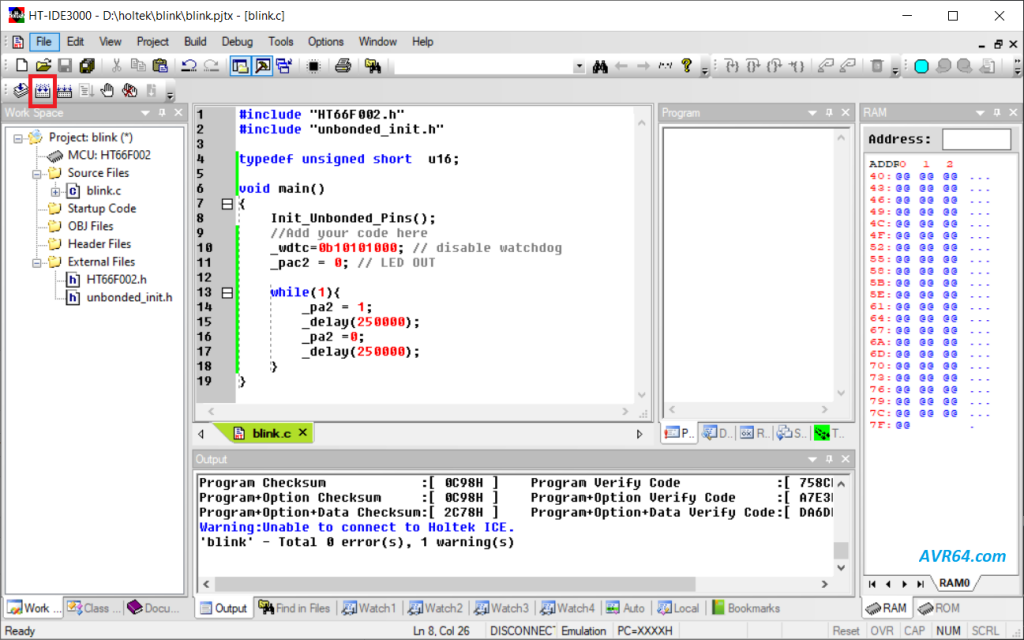Click the cyan circle toolbar icon

(921, 66)
